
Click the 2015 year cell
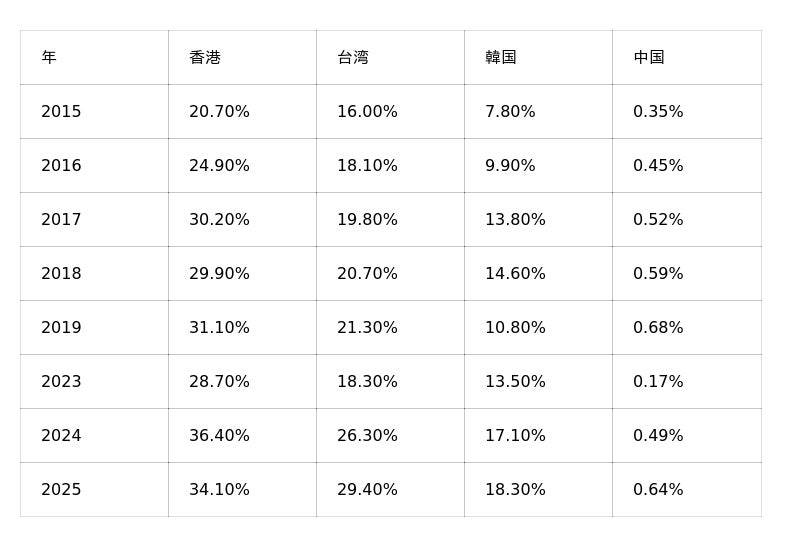tap(94, 111)
